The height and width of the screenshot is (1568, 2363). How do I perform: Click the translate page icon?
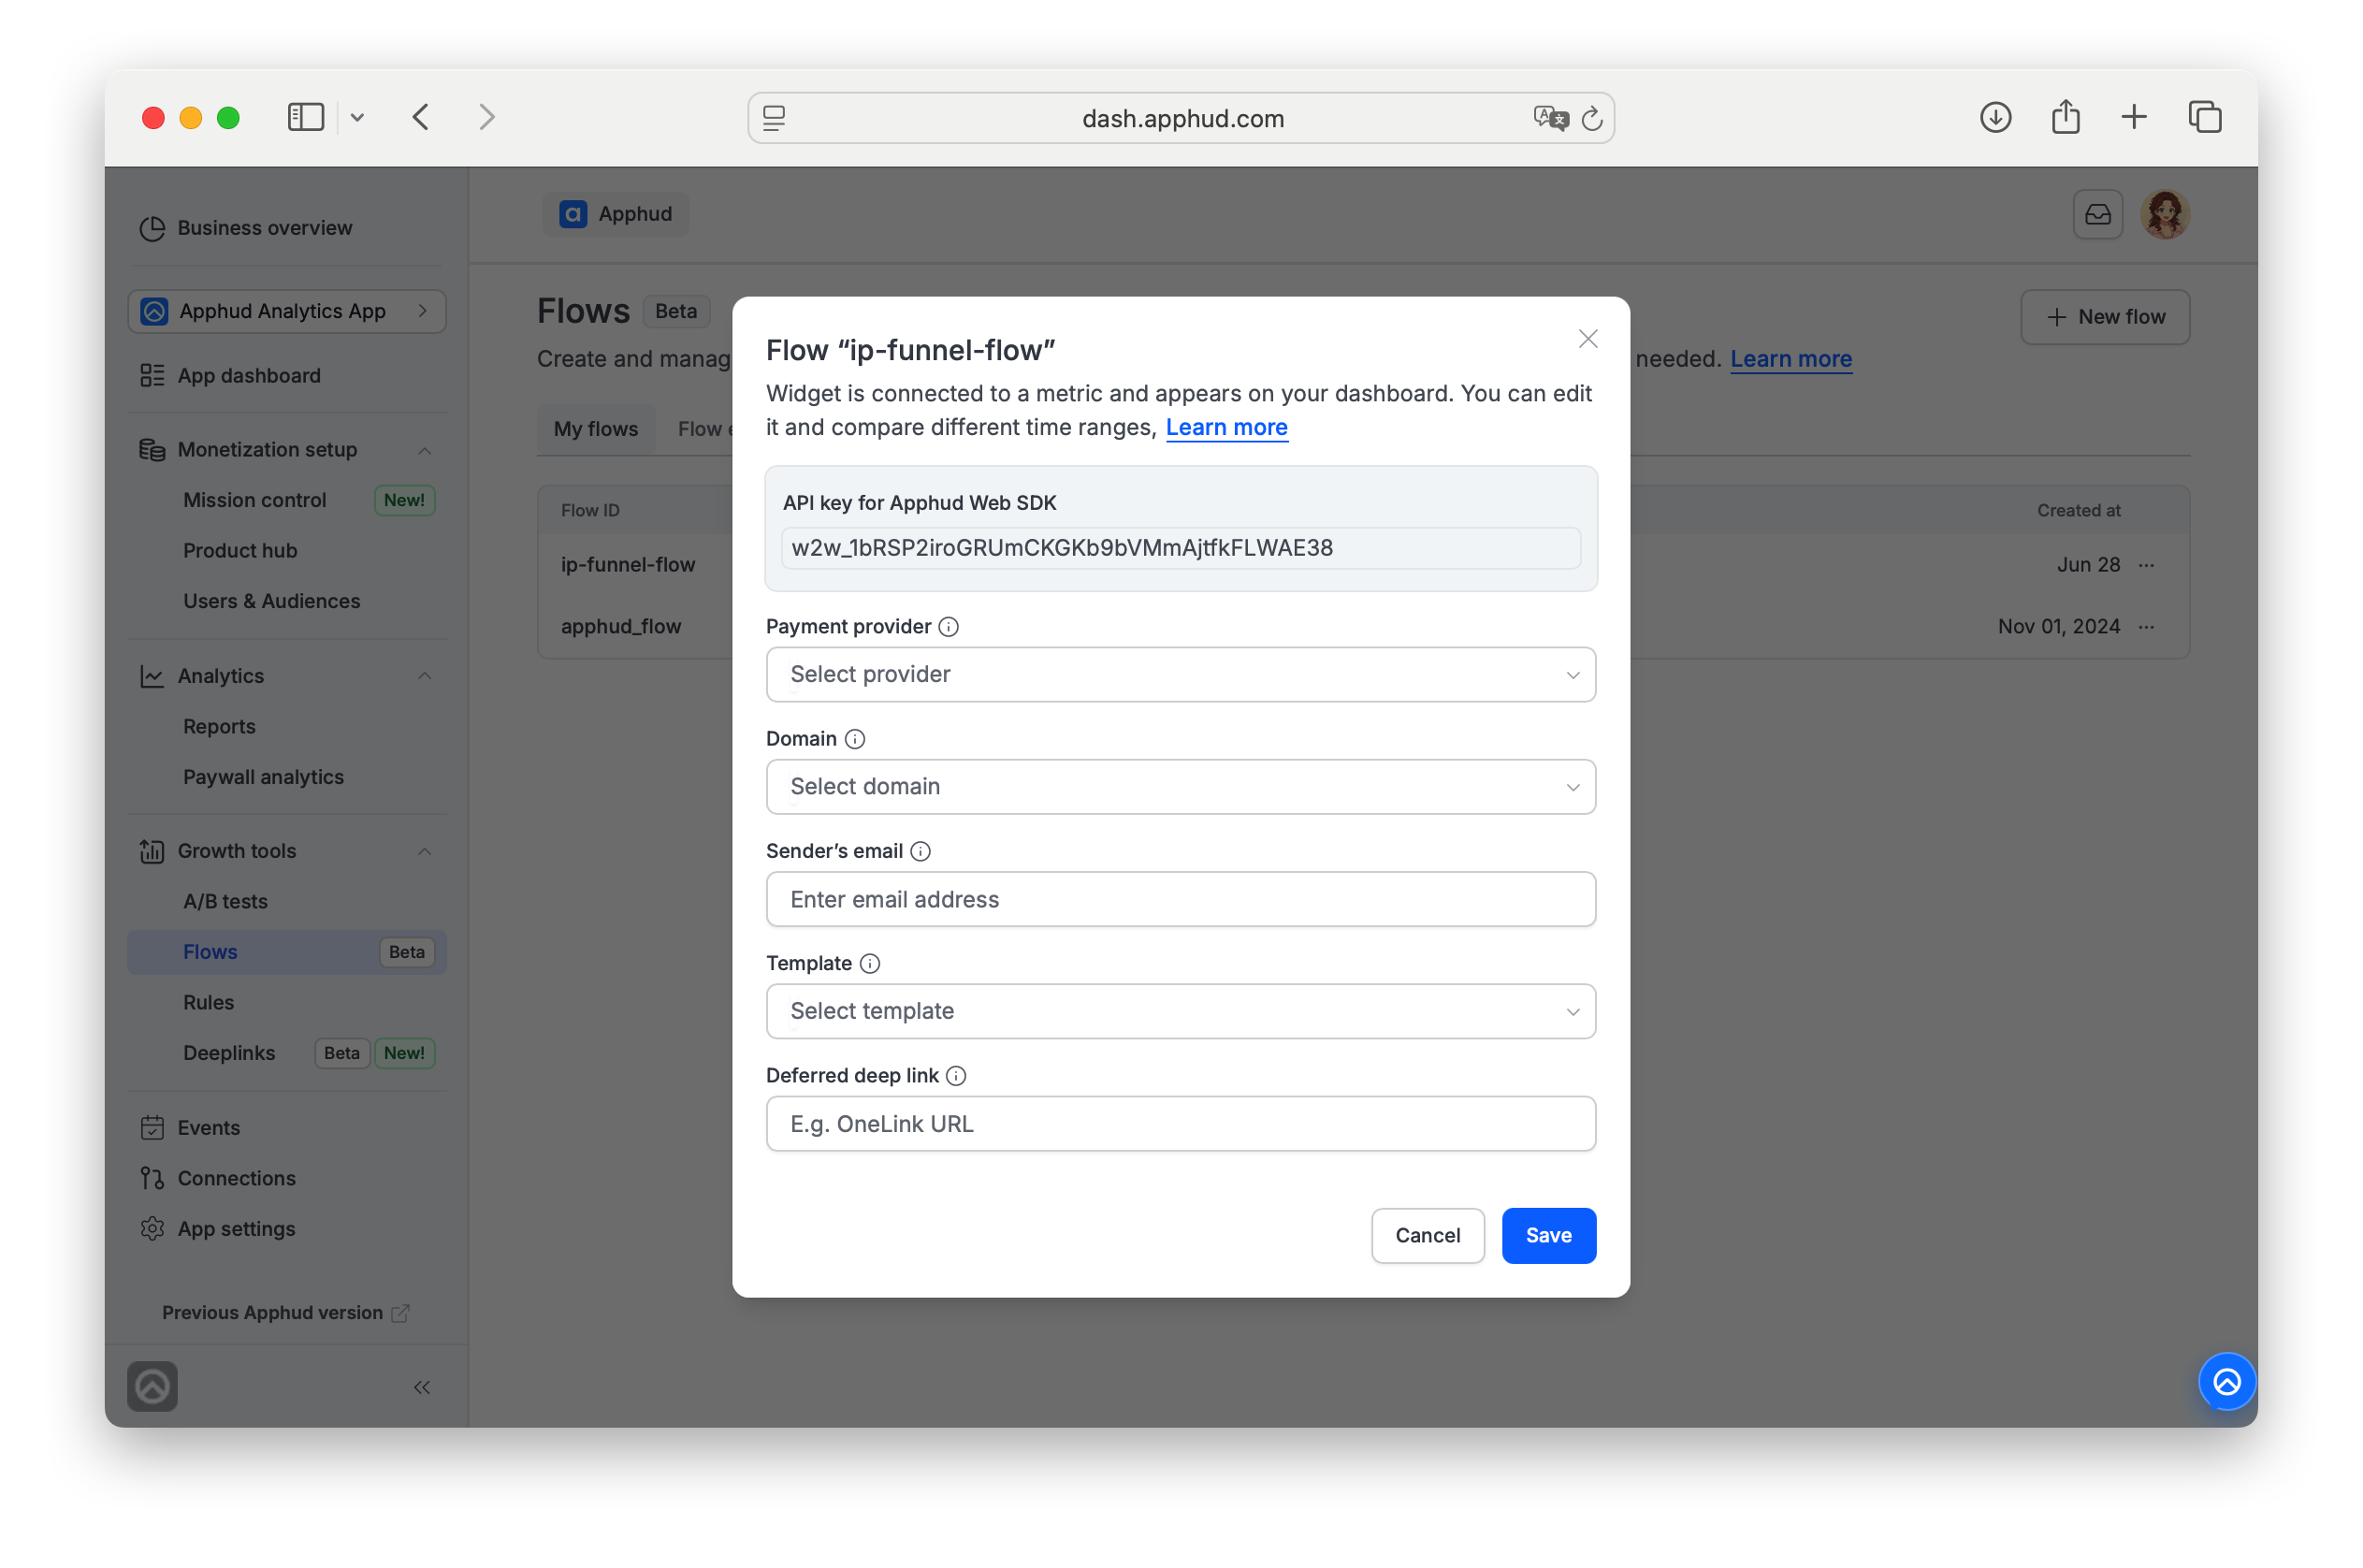[x=1550, y=118]
